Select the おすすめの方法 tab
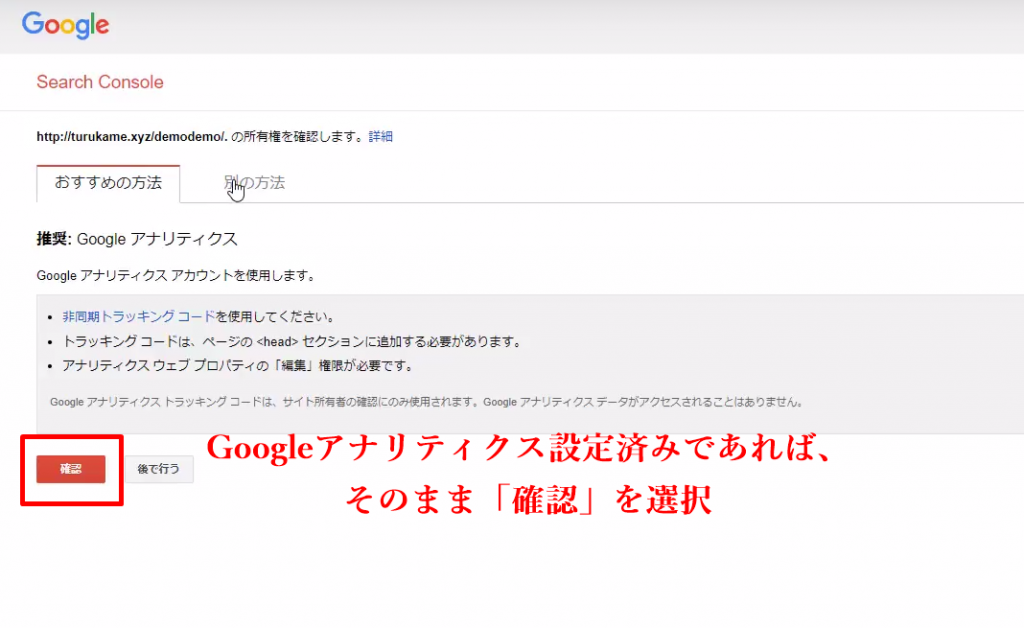The image size is (1024, 628). (108, 183)
